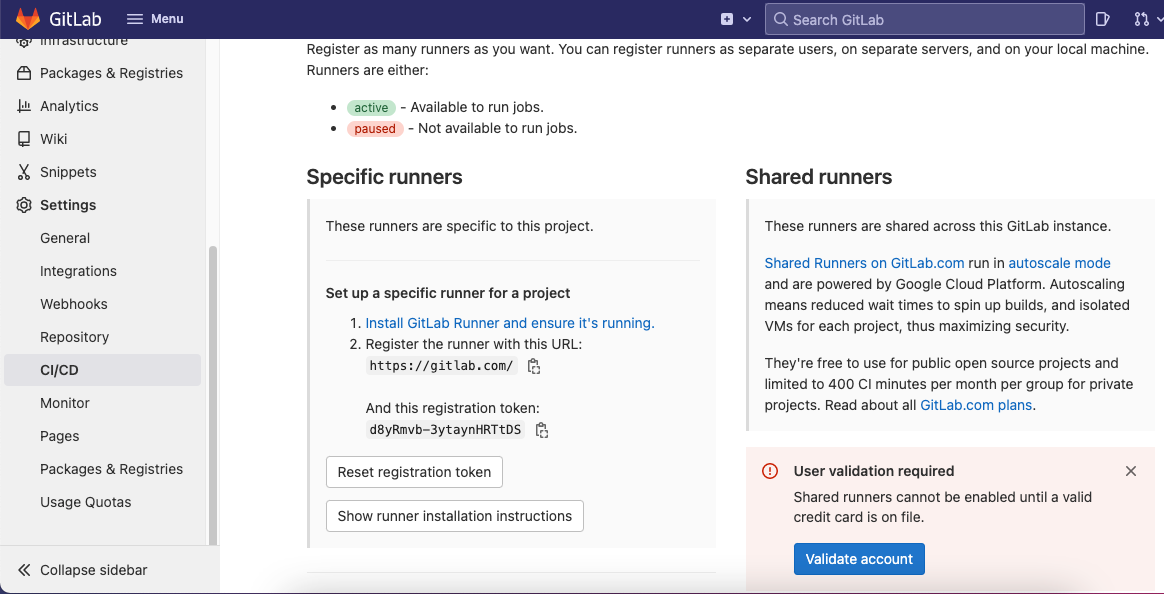Click the https://gitlab.com/ URL text
This screenshot has height=594, width=1164.
[442, 365]
